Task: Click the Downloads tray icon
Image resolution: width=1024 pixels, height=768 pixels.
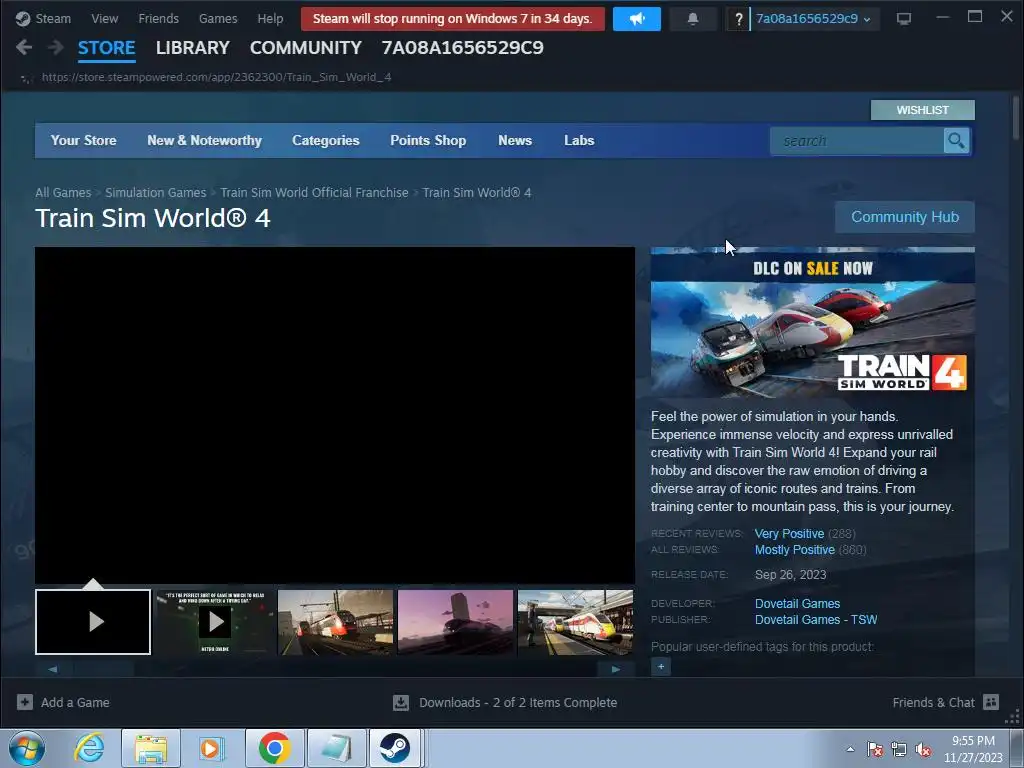Action: (401, 702)
